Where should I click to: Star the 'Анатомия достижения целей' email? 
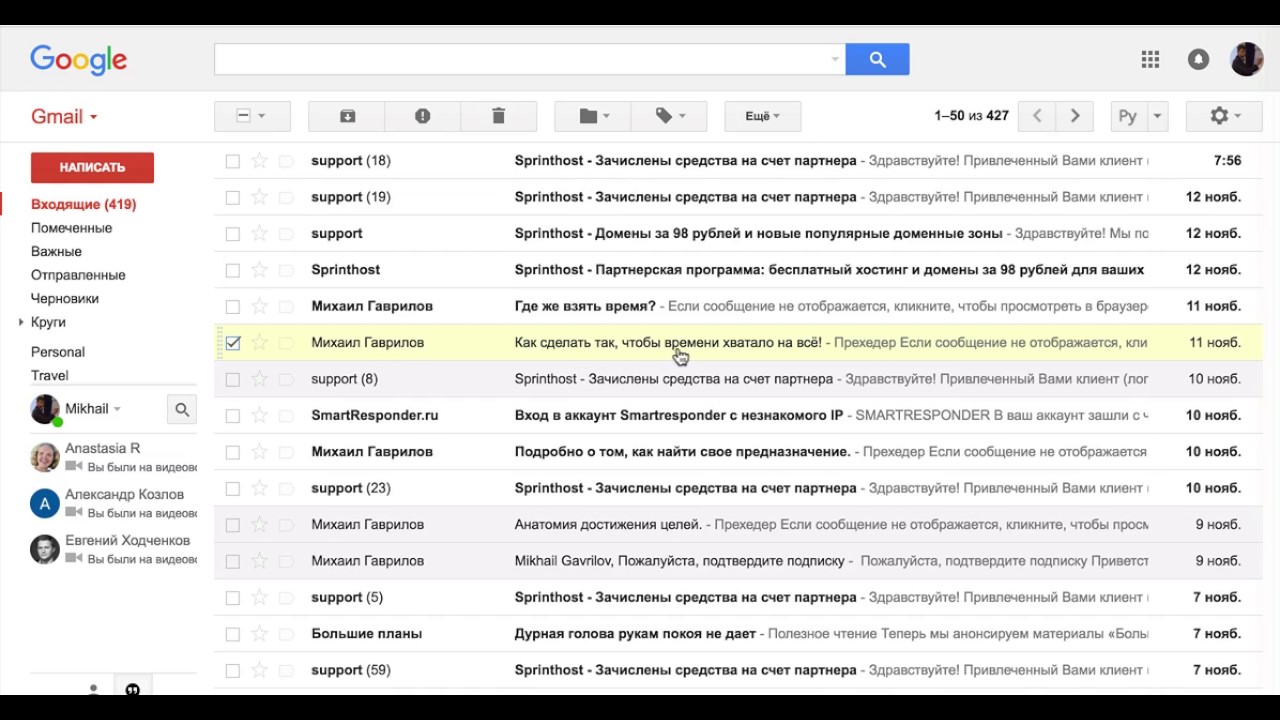click(x=259, y=525)
